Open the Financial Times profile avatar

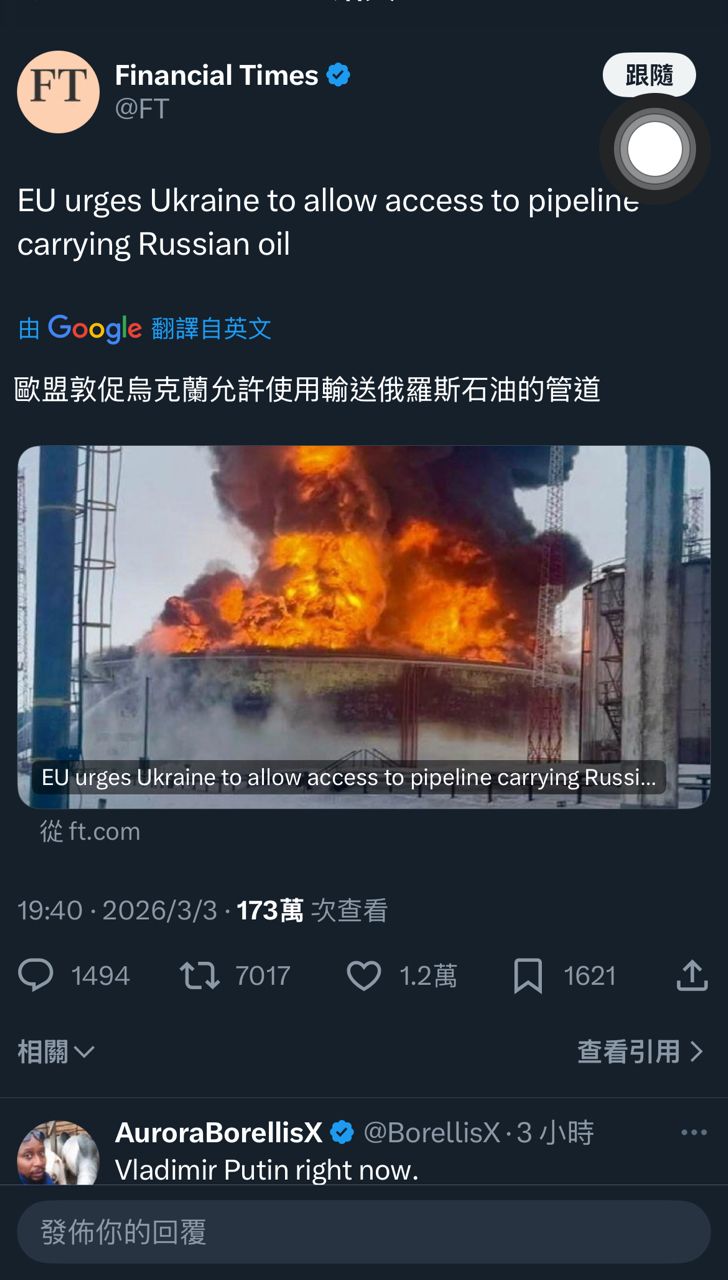[58, 92]
